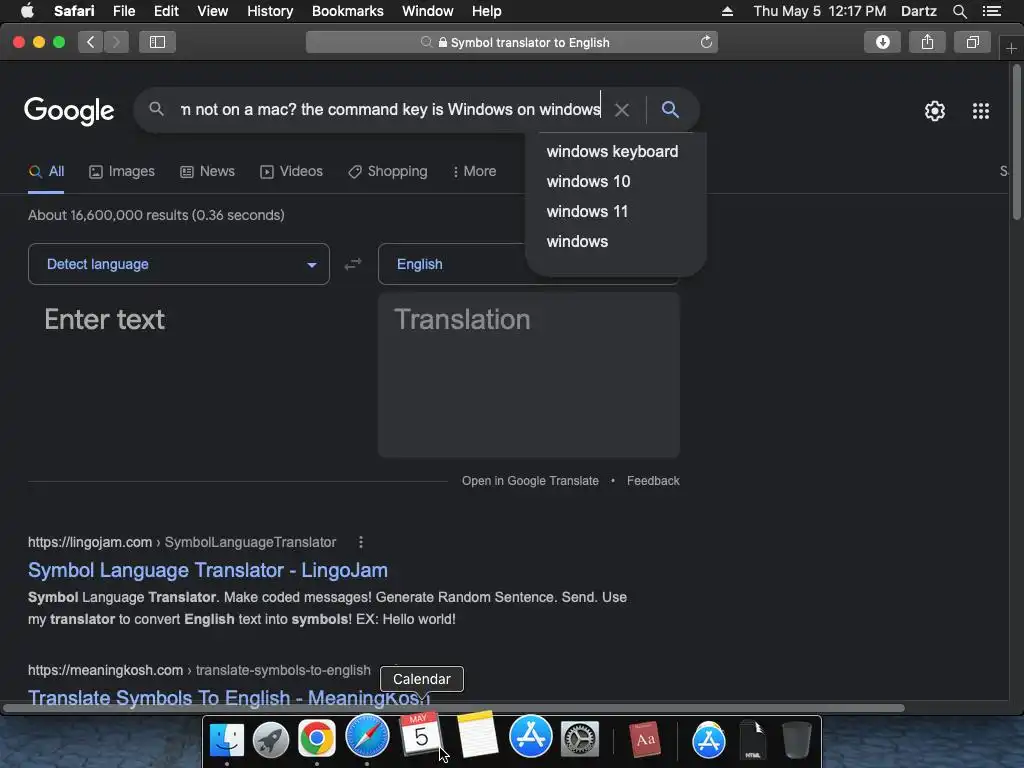Open Notes from the Dock
This screenshot has width=1024, height=768.
point(477,735)
